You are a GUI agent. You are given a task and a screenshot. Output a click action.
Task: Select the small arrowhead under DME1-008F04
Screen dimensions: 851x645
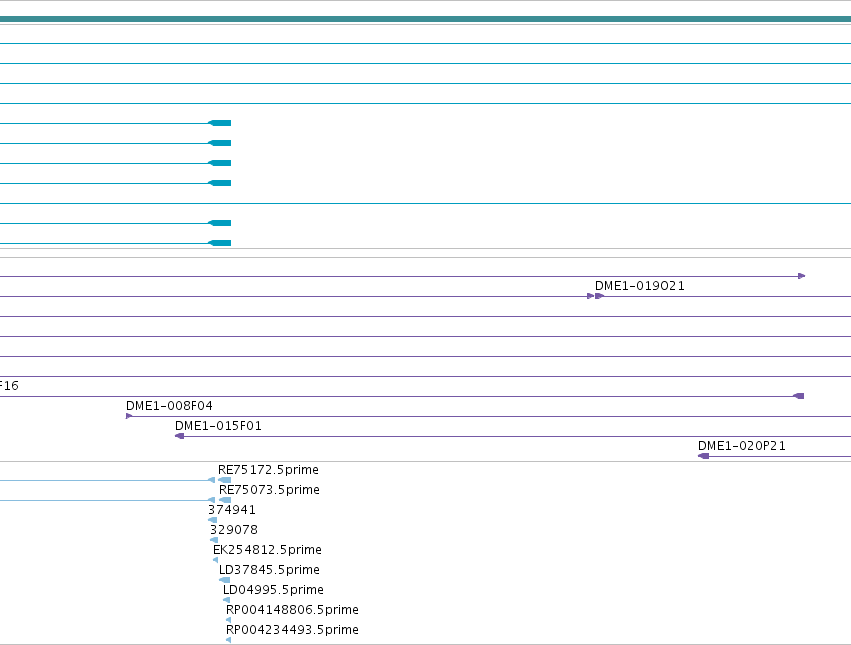pyautogui.click(x=129, y=416)
